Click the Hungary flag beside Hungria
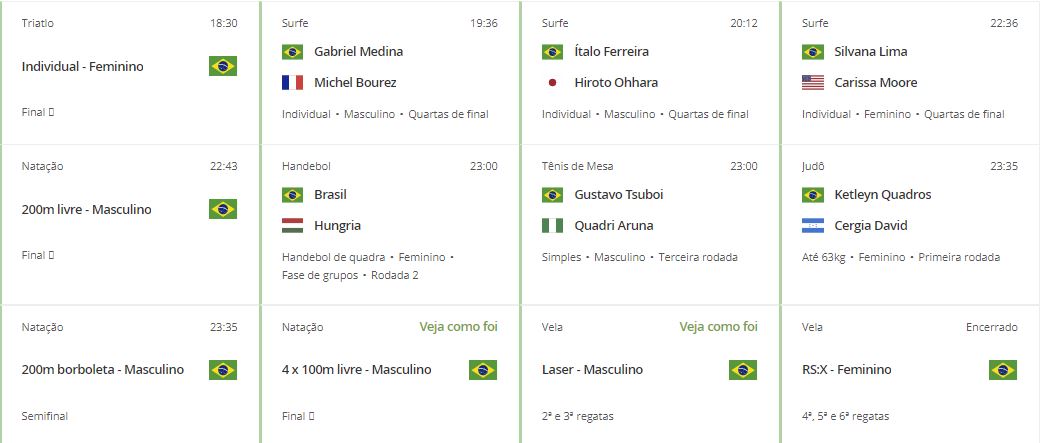This screenshot has width=1046, height=443. point(292,226)
